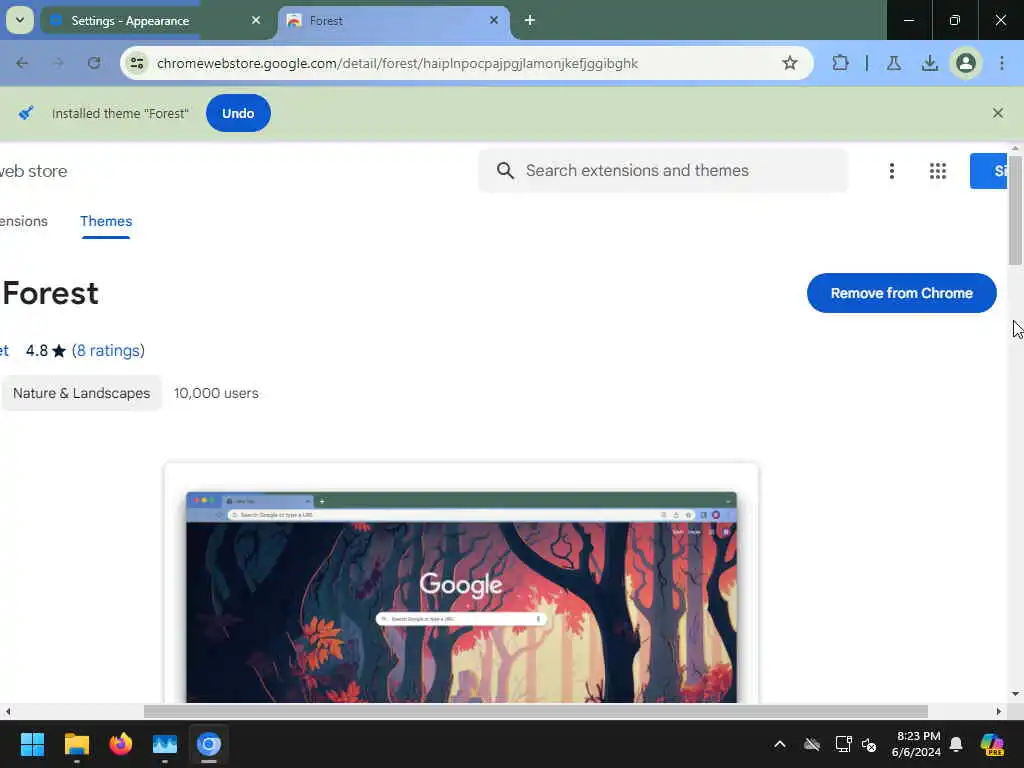This screenshot has height=768, width=1024.
Task: Open the network status tray icon
Action: coord(843,744)
